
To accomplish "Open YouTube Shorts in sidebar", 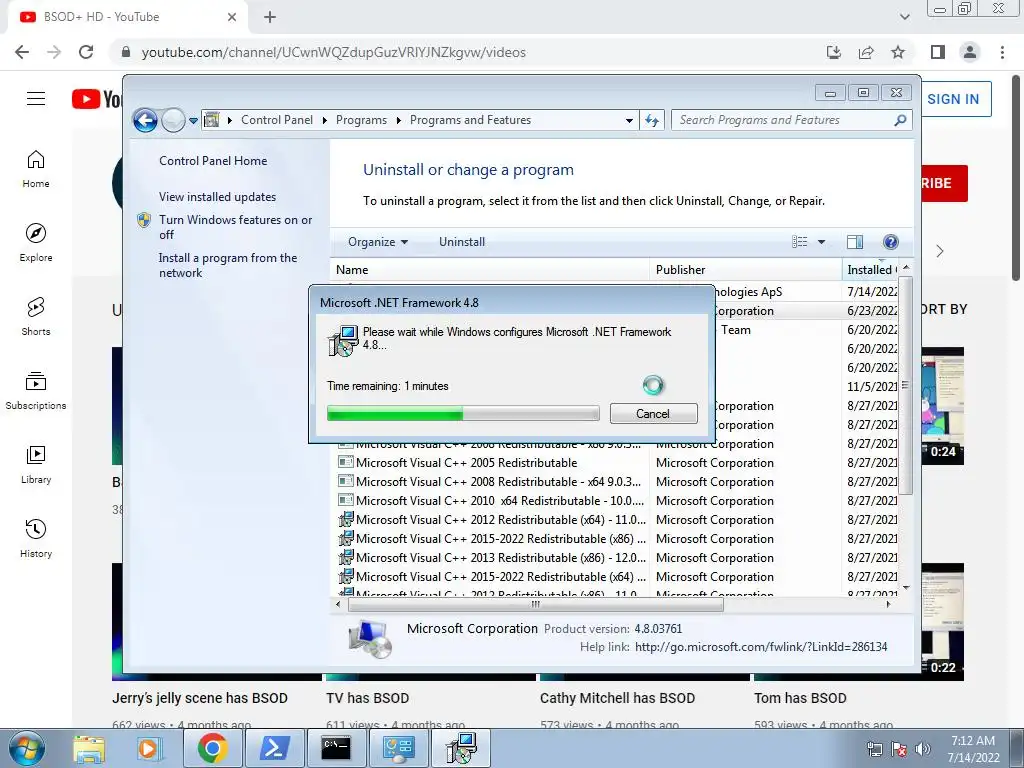I will pos(36,316).
